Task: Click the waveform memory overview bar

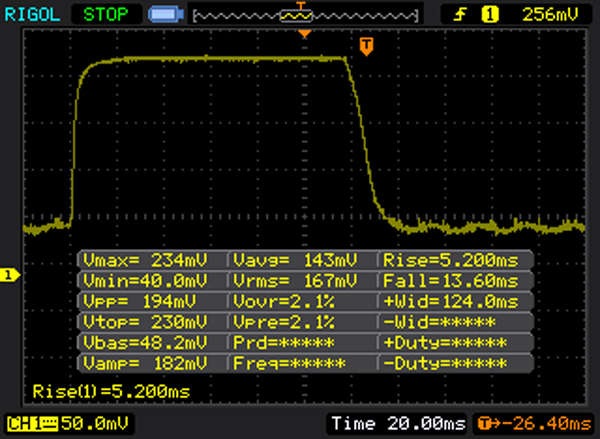Action: coord(305,16)
